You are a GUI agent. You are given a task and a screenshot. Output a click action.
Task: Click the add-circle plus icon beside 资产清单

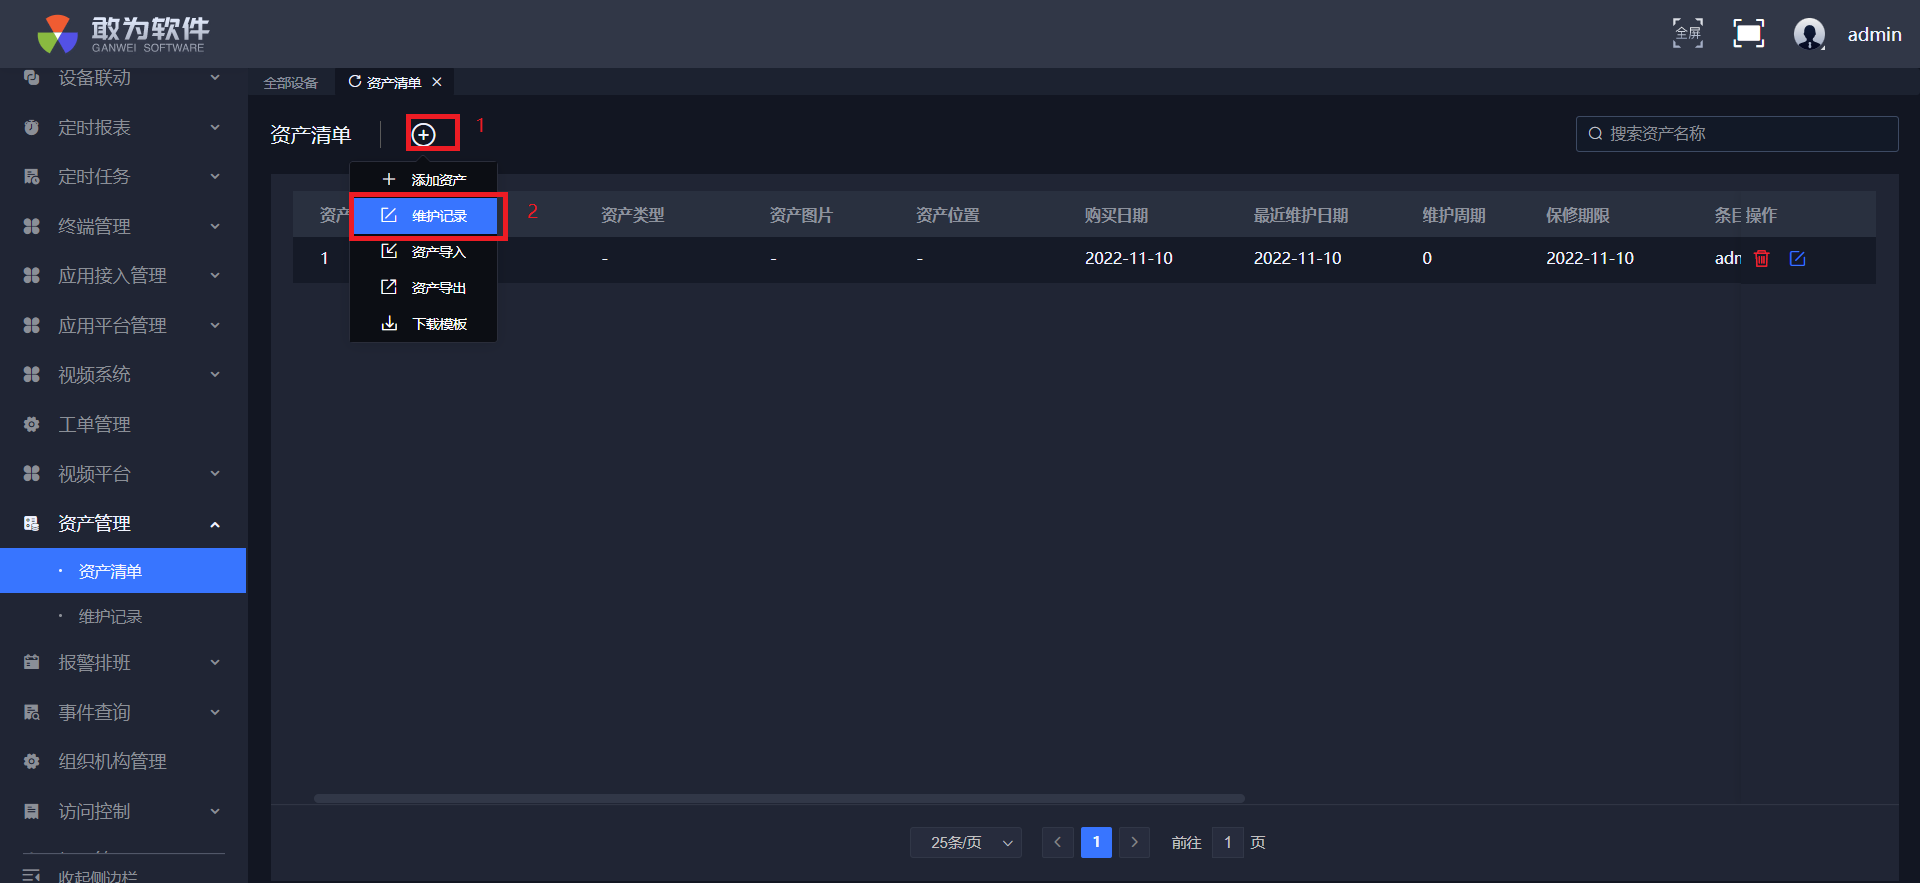pyautogui.click(x=424, y=134)
